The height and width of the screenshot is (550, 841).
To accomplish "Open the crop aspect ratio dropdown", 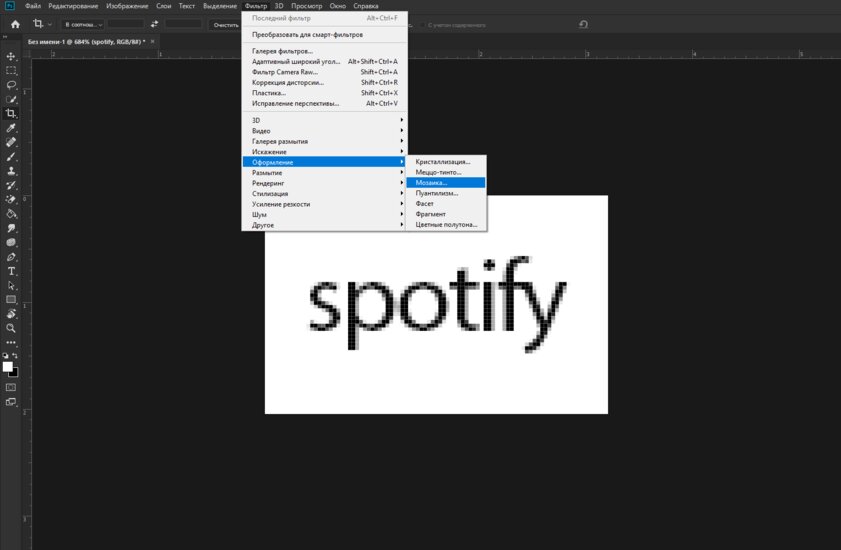I will [82, 24].
